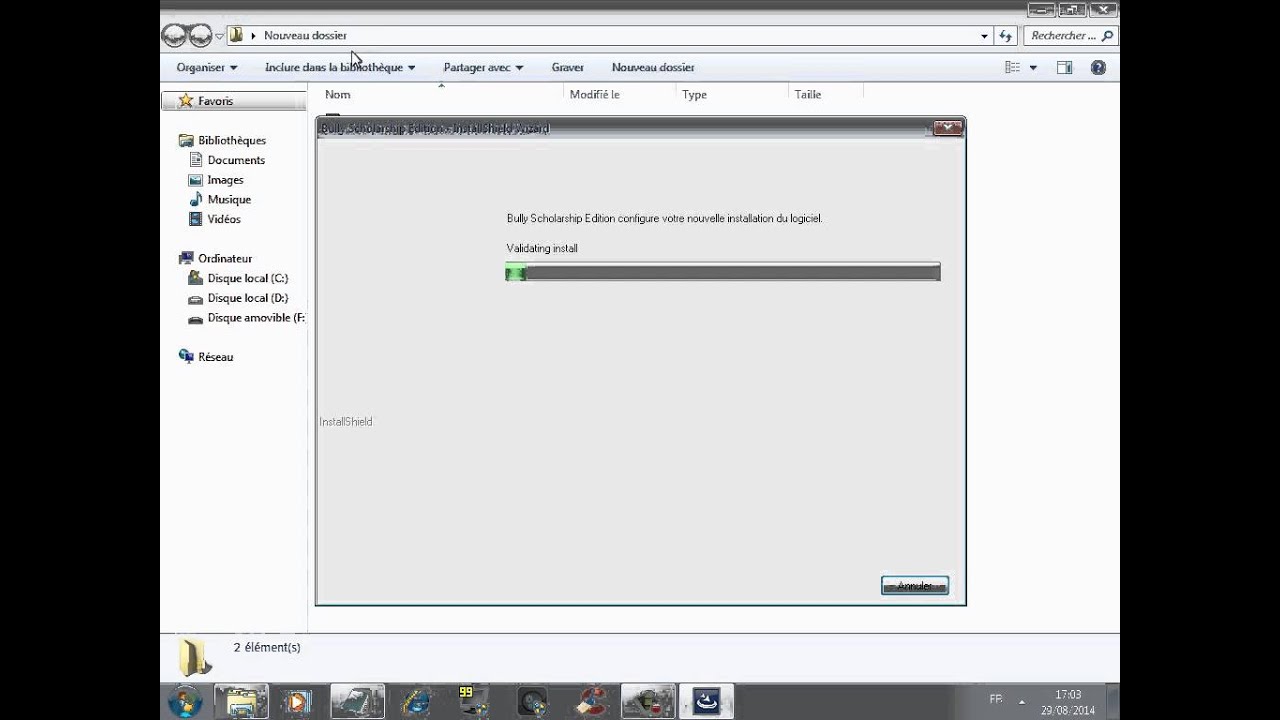Click Annuler to cancel the installation
The image size is (1280, 720).
(915, 585)
